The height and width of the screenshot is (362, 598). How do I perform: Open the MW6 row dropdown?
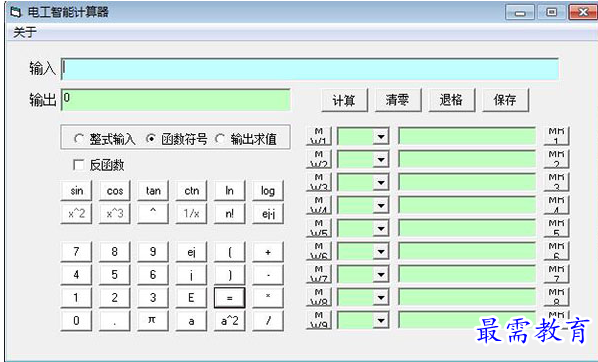click(x=381, y=251)
